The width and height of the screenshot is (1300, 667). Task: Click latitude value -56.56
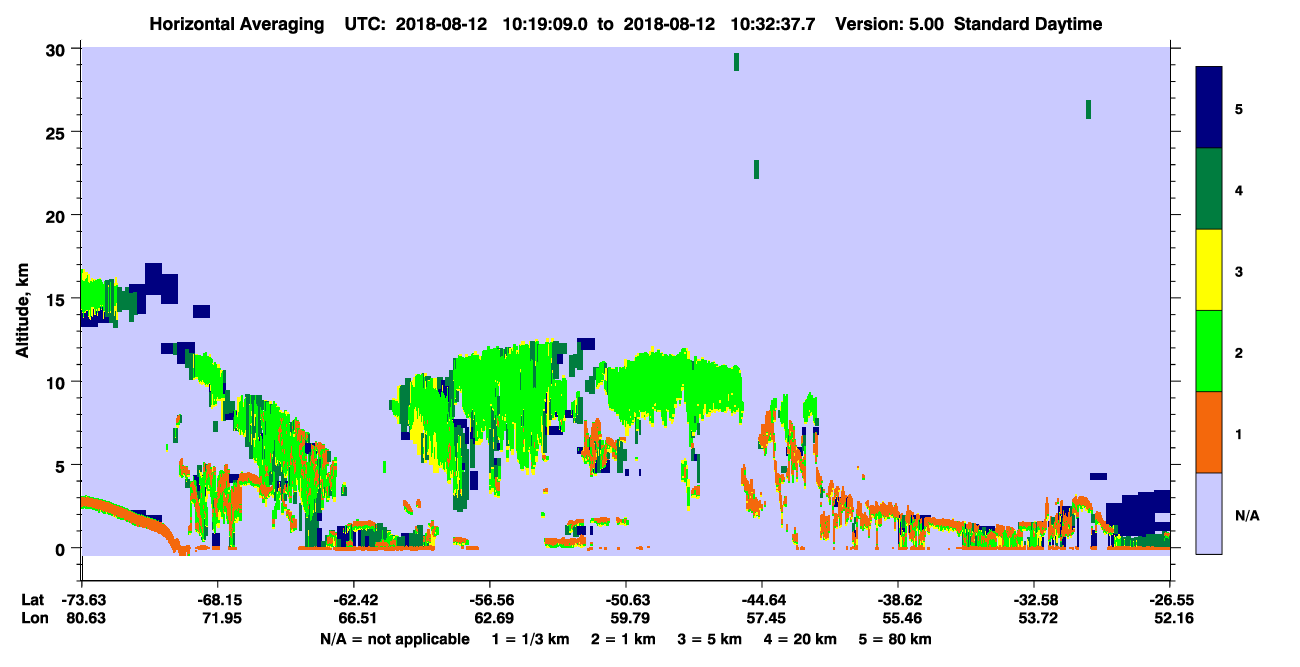click(490, 600)
